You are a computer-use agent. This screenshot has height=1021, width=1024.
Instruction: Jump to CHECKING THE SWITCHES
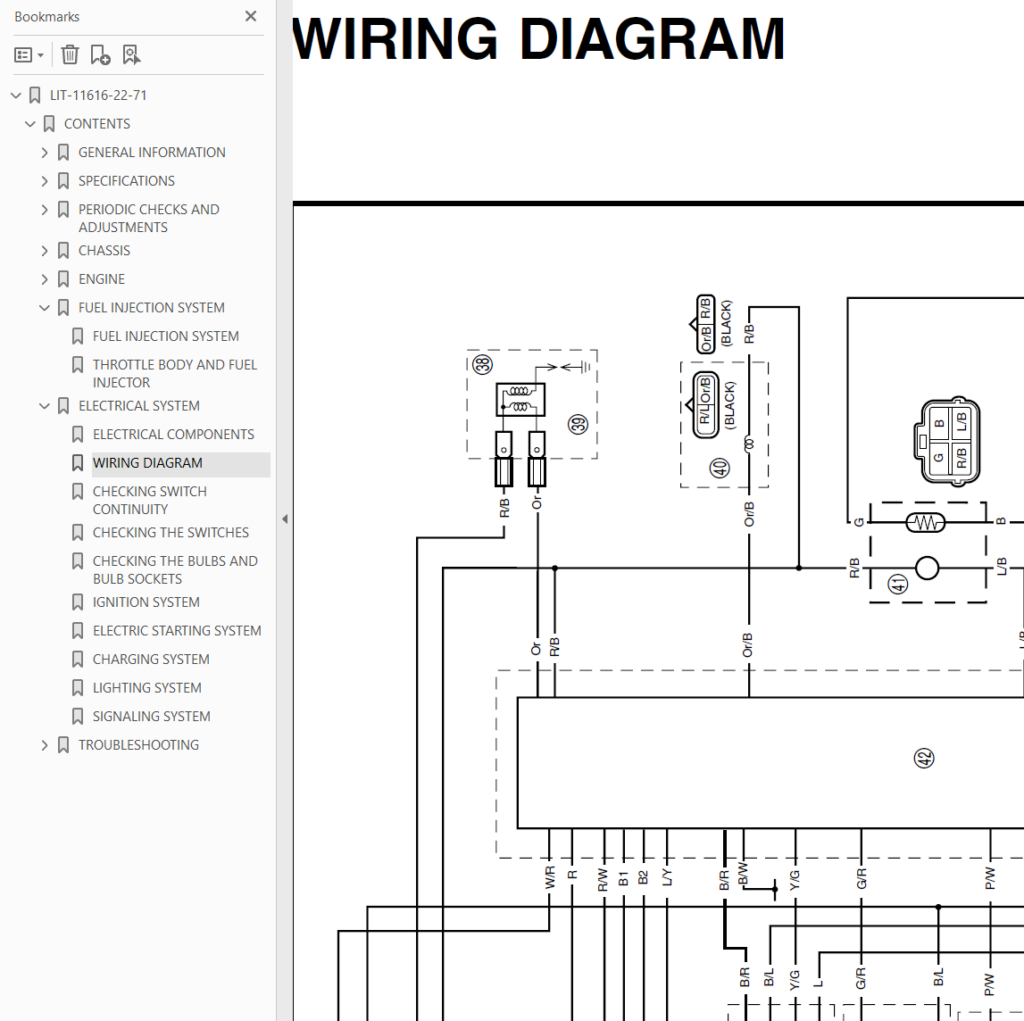[171, 533]
